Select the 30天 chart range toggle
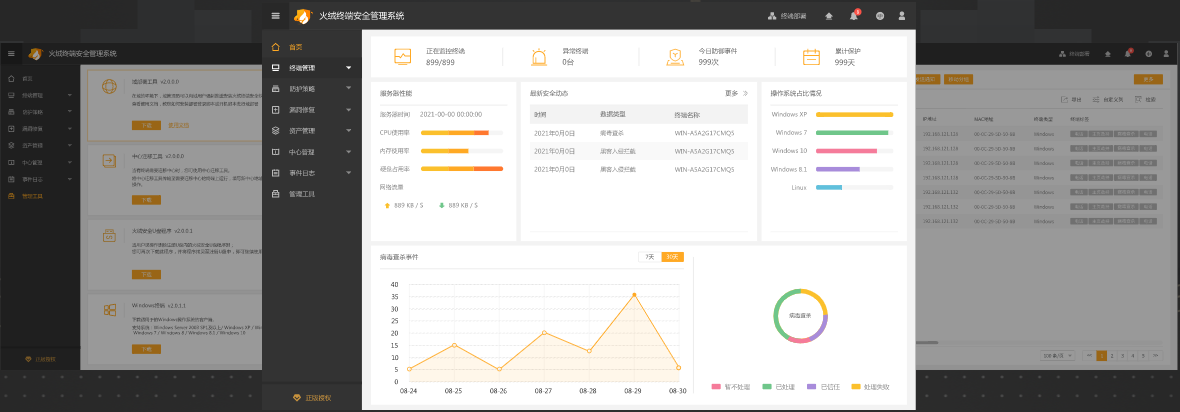1180x412 pixels. click(673, 257)
